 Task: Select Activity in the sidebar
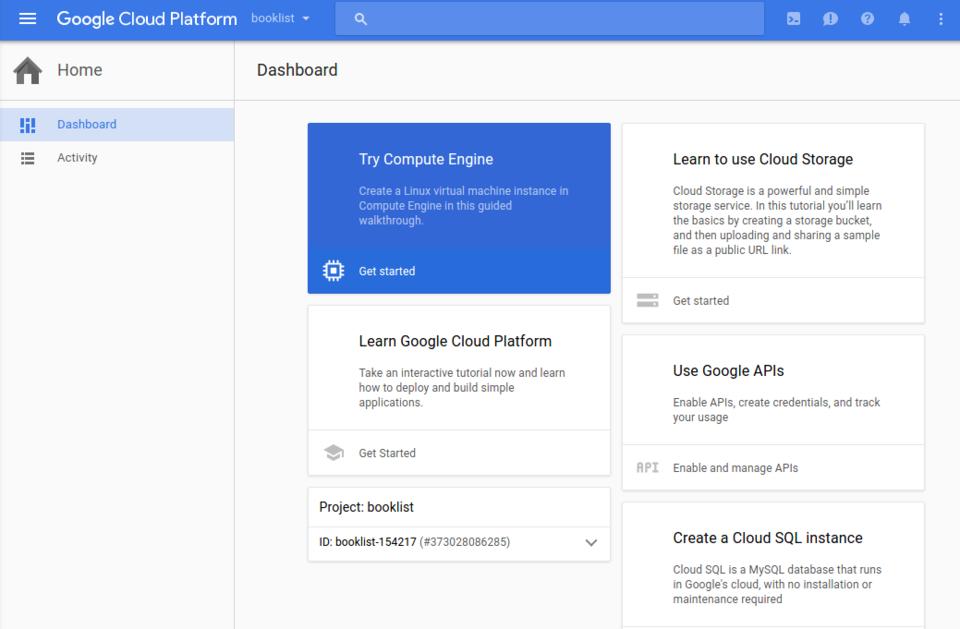point(77,158)
